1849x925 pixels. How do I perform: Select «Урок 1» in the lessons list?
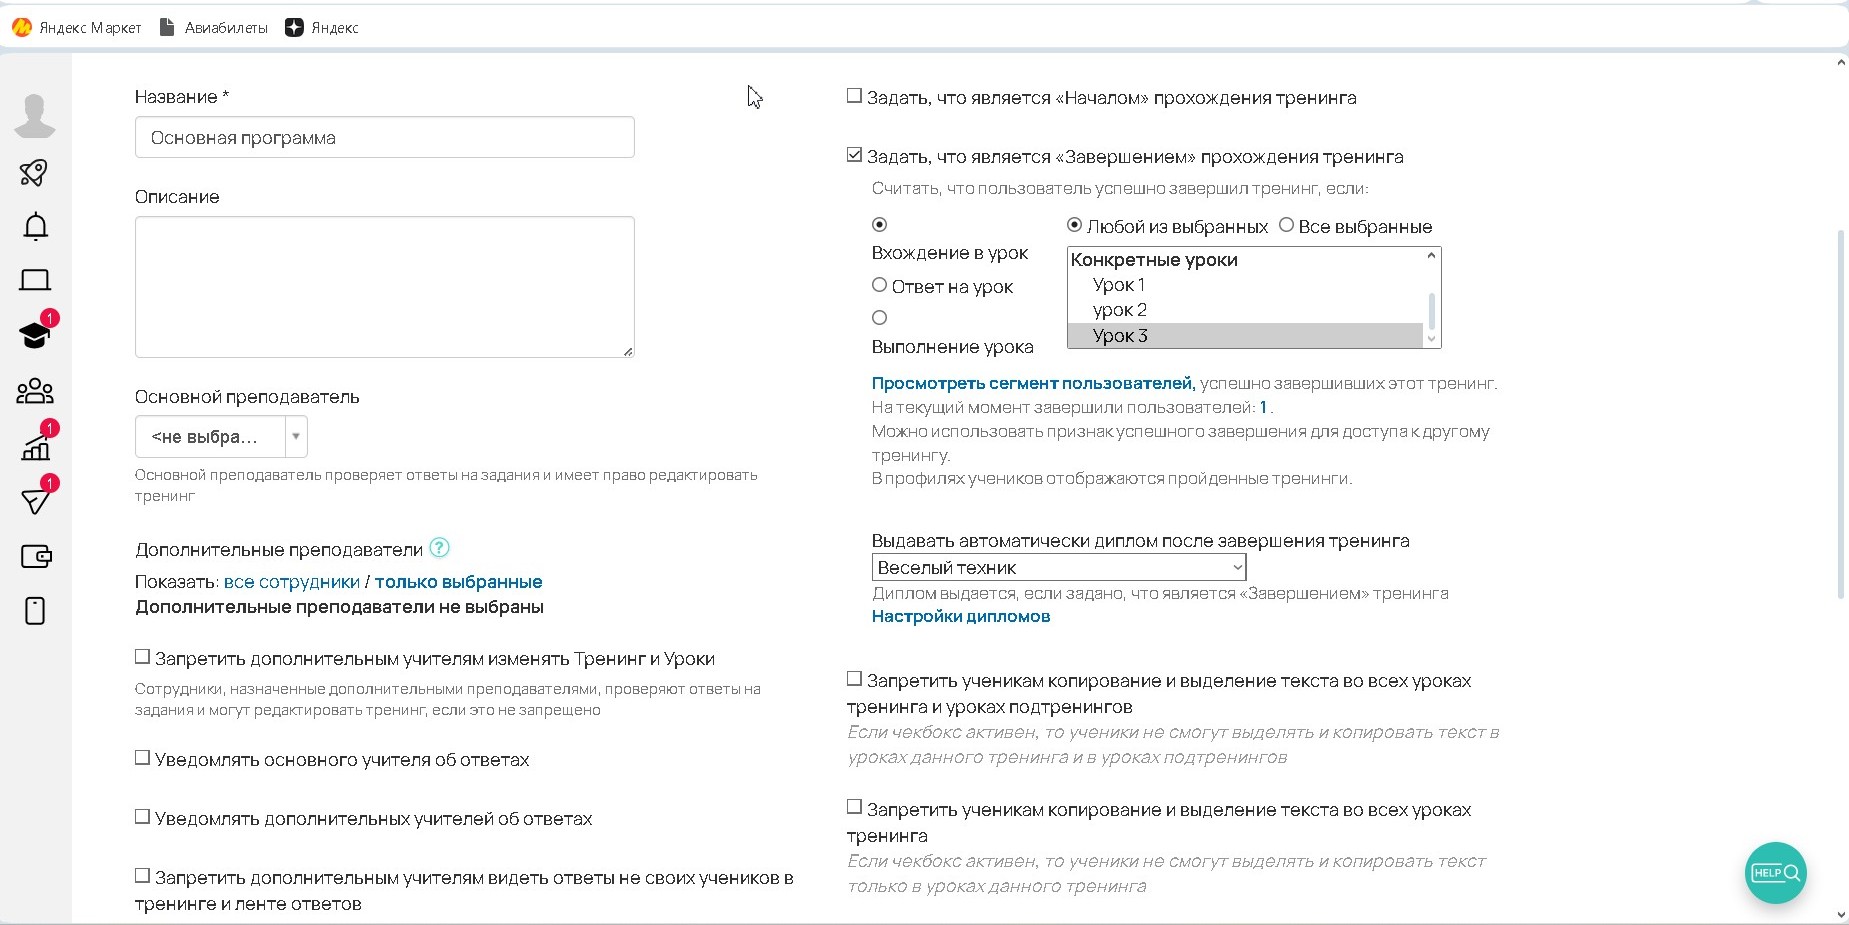point(1119,285)
